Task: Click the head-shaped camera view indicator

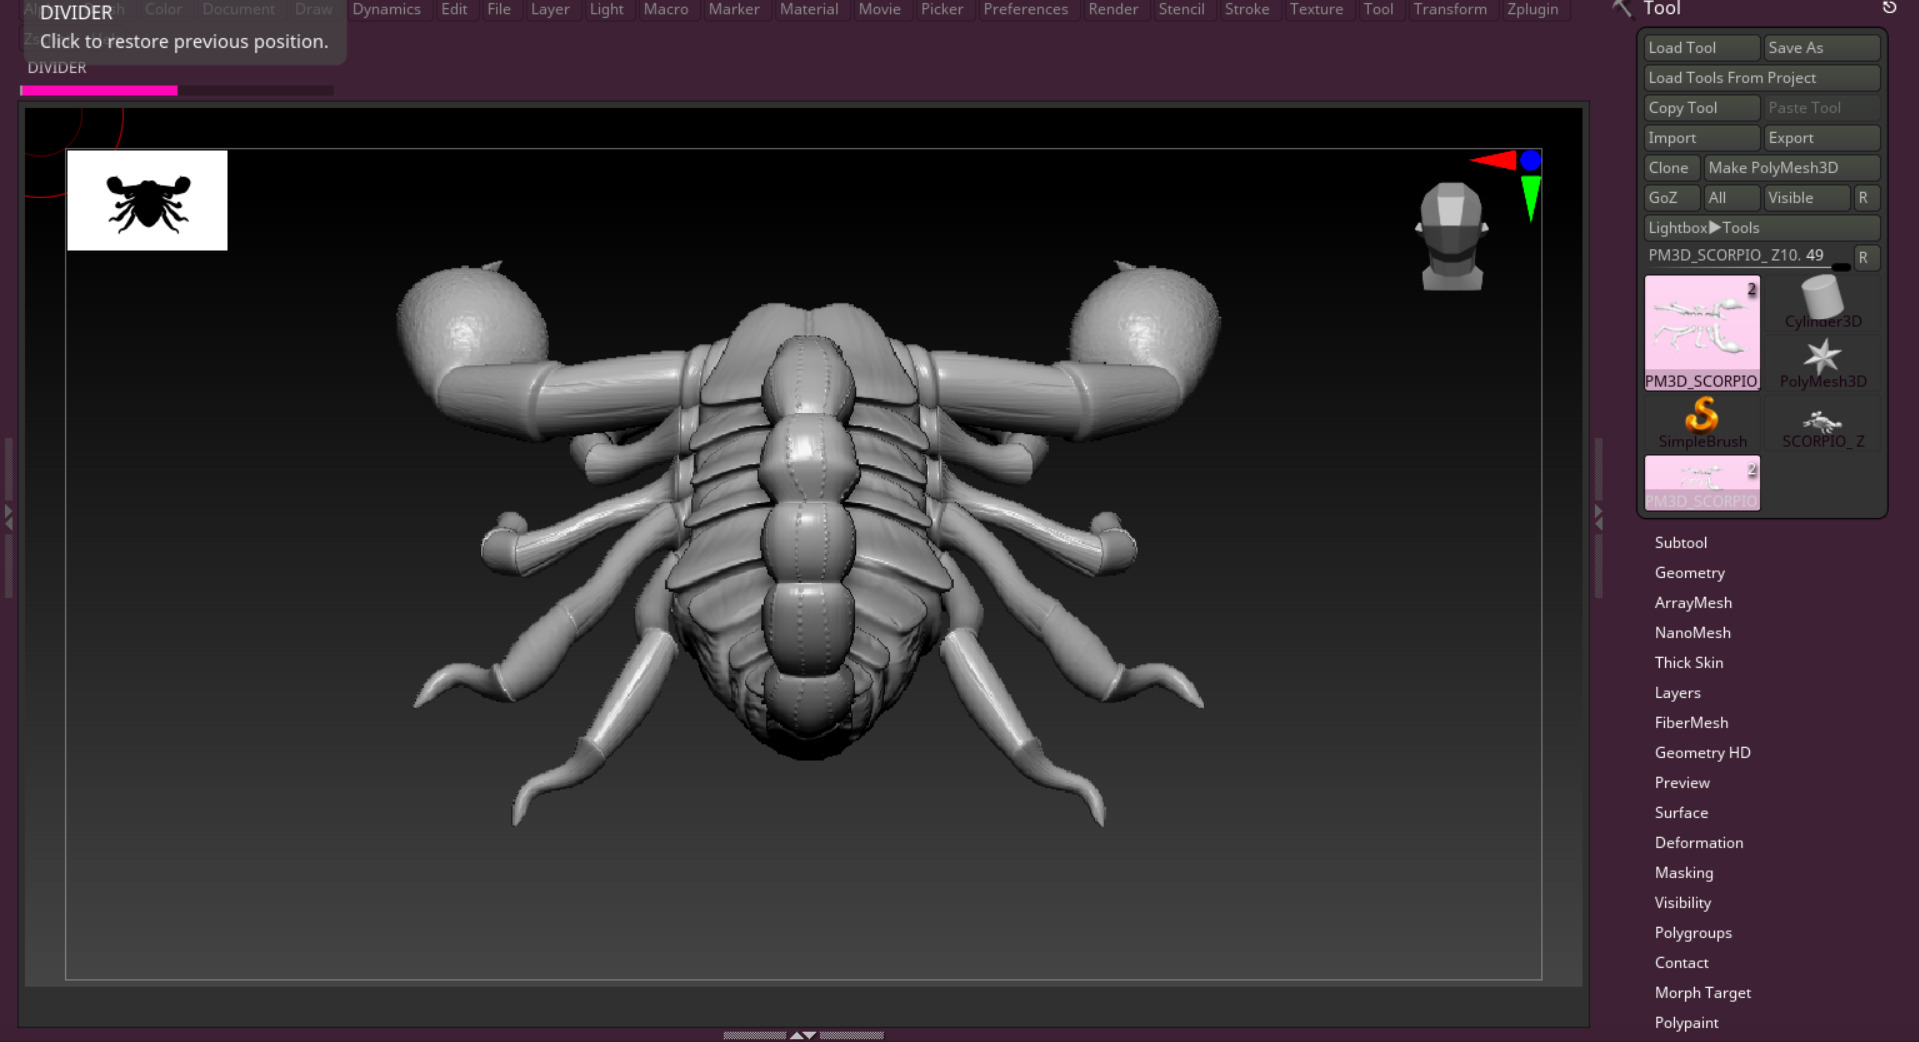Action: (1452, 236)
